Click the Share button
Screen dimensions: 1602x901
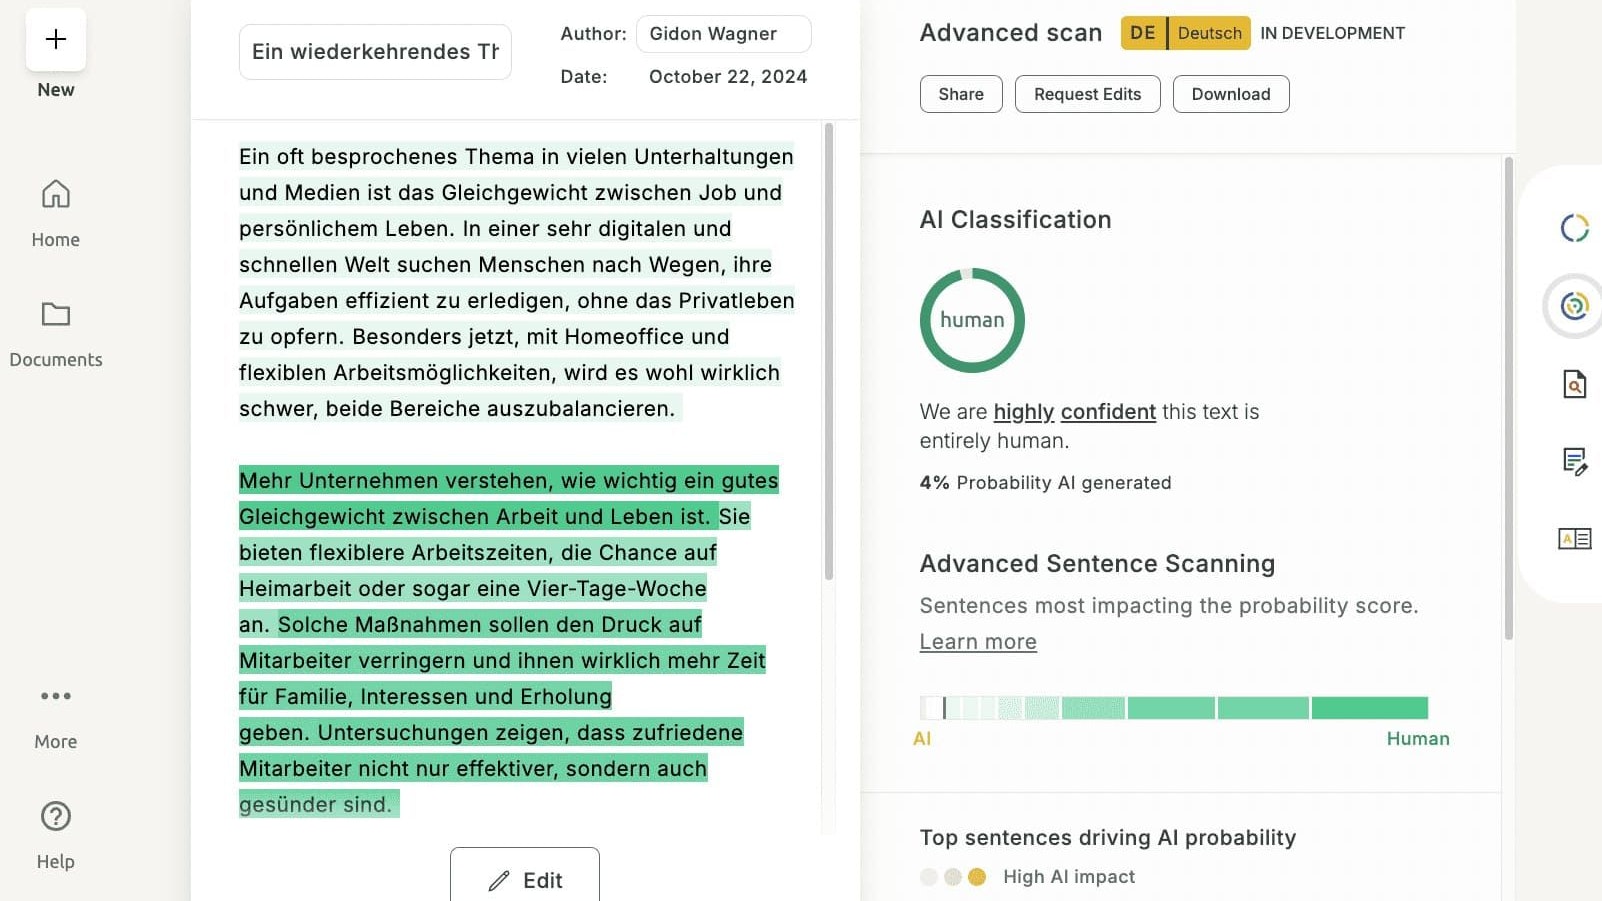pyautogui.click(x=961, y=94)
